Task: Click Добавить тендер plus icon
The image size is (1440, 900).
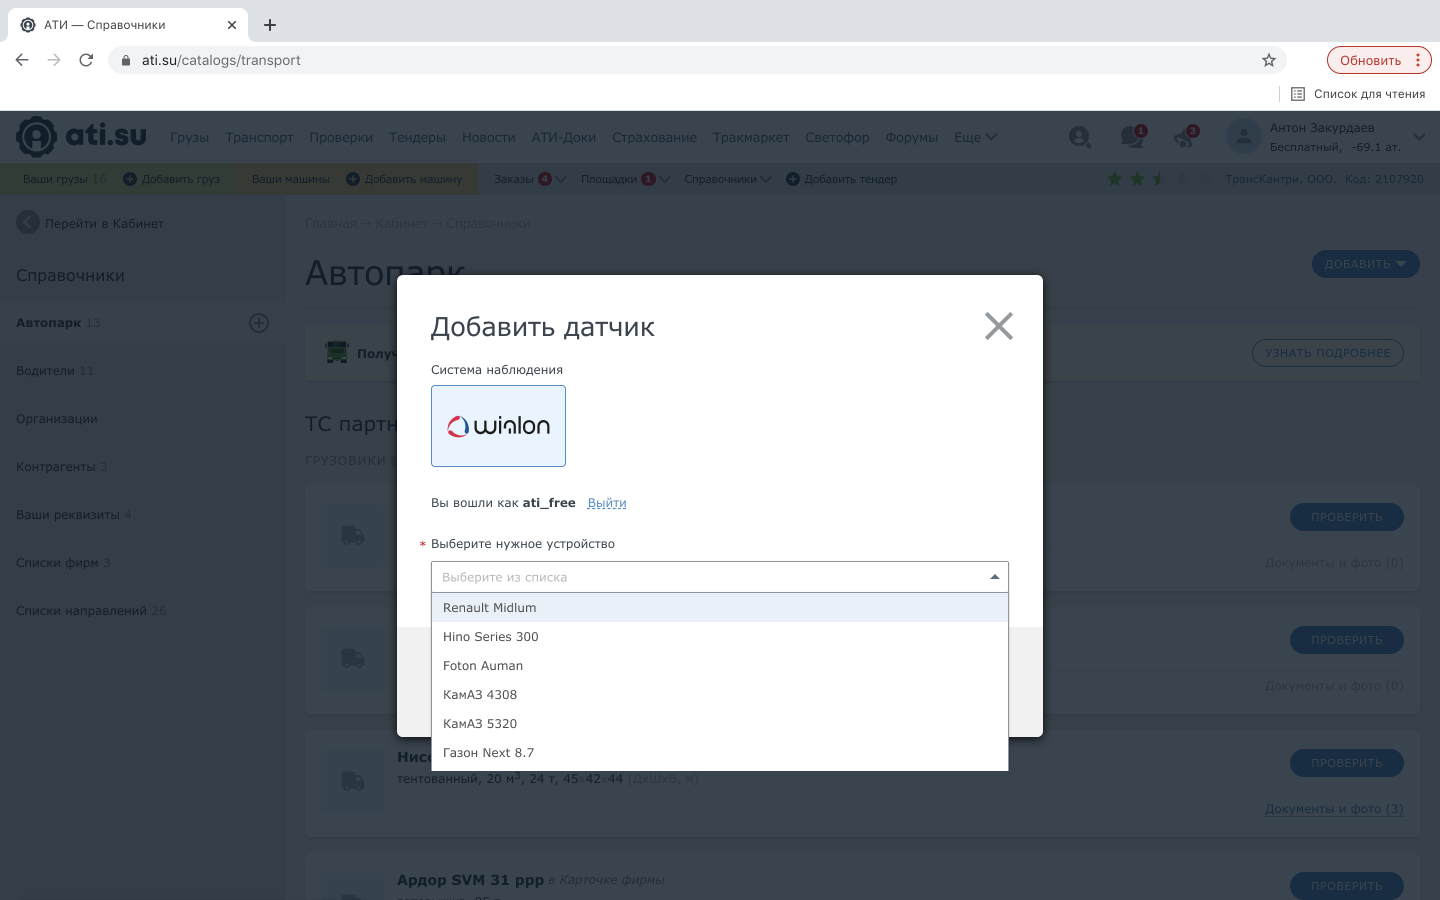Action: [x=793, y=179]
